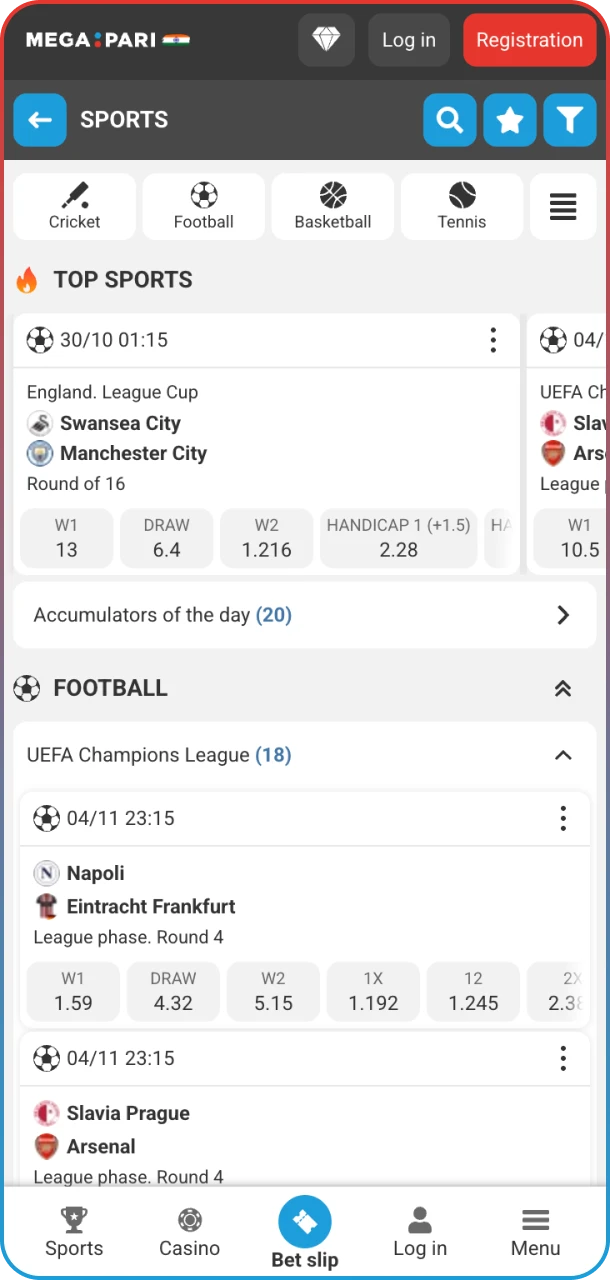Select the Basketball sport icon
Viewport: 610px width, 1280px height.
coord(332,206)
